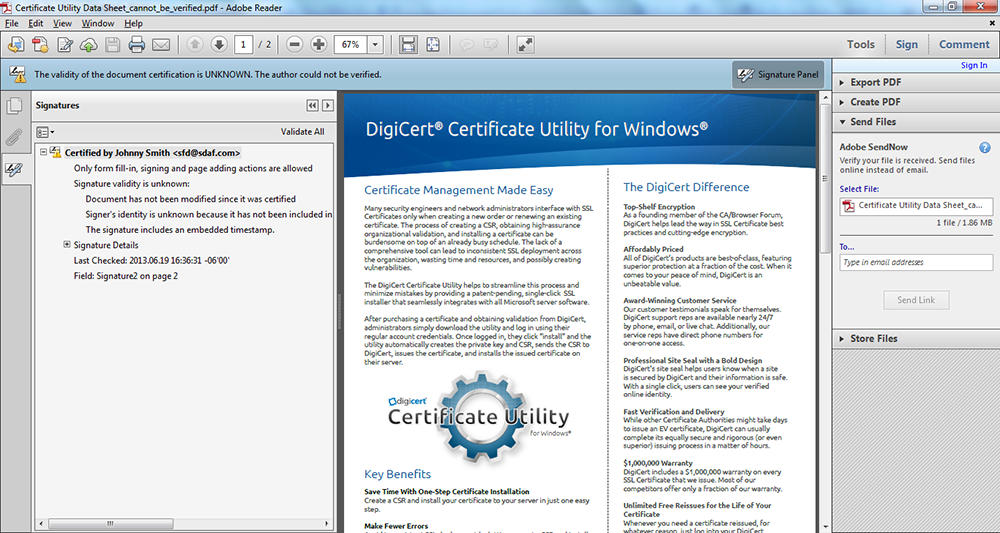1000x533 pixels.
Task: Open the zoom percentage dropdown arrow
Action: (x=375, y=45)
